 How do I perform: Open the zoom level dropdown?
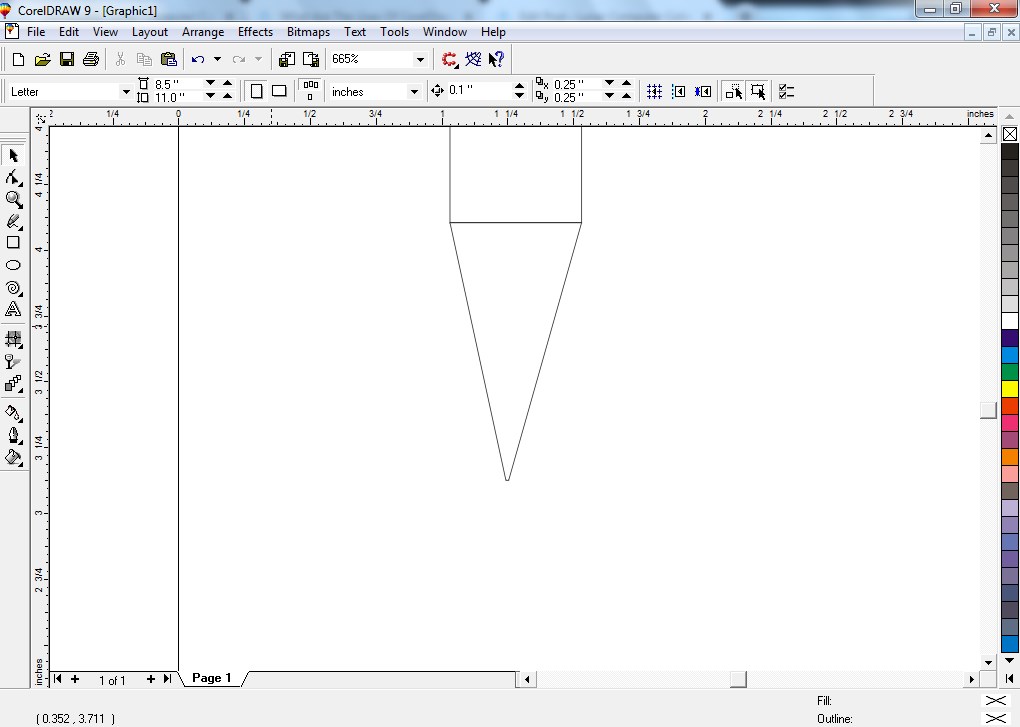click(x=420, y=59)
